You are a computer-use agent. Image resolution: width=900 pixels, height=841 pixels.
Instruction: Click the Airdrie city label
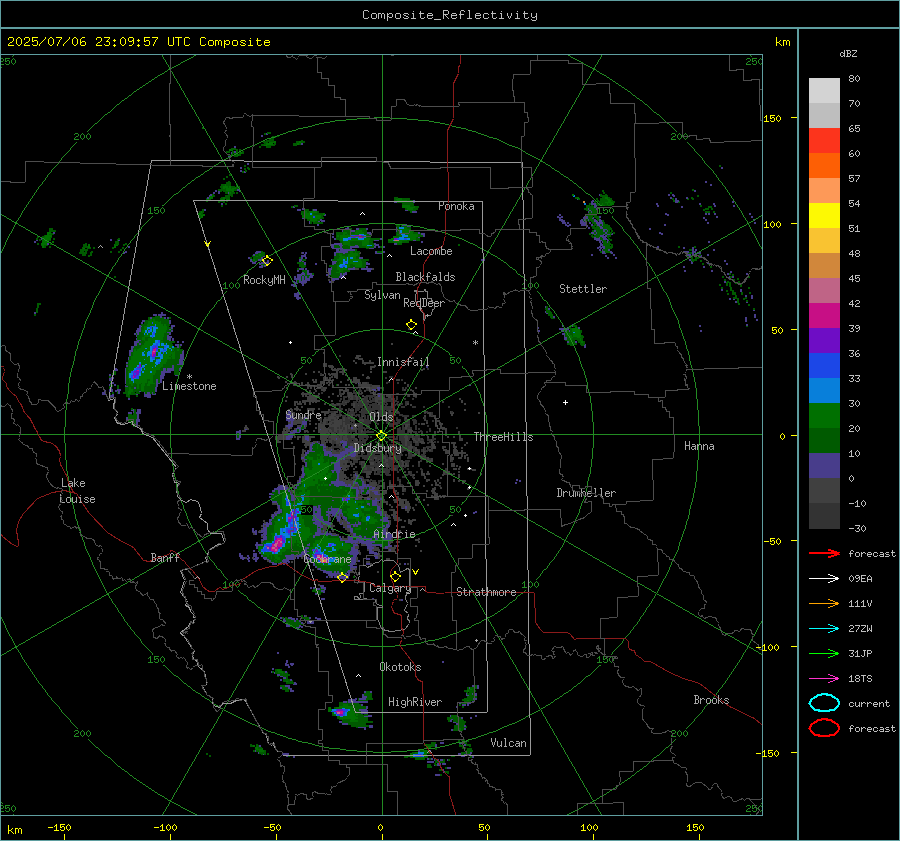394,534
